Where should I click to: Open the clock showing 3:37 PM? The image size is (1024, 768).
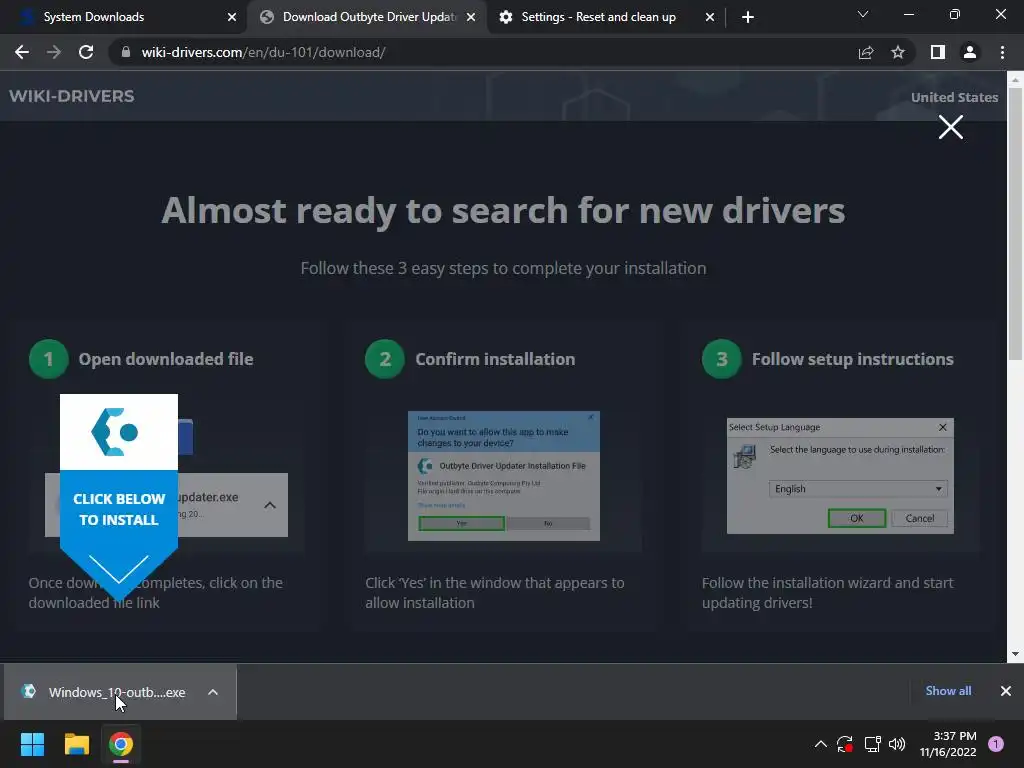pos(948,744)
